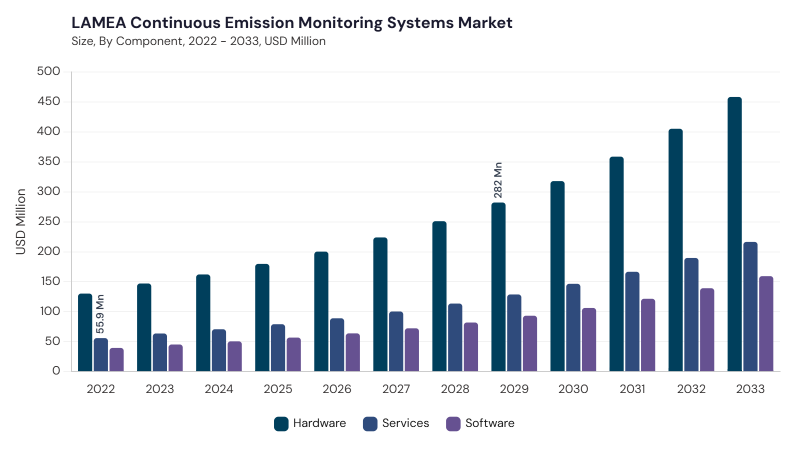Click the 500 y-axis value
Viewport: 800px width, 450px height.
click(48, 71)
